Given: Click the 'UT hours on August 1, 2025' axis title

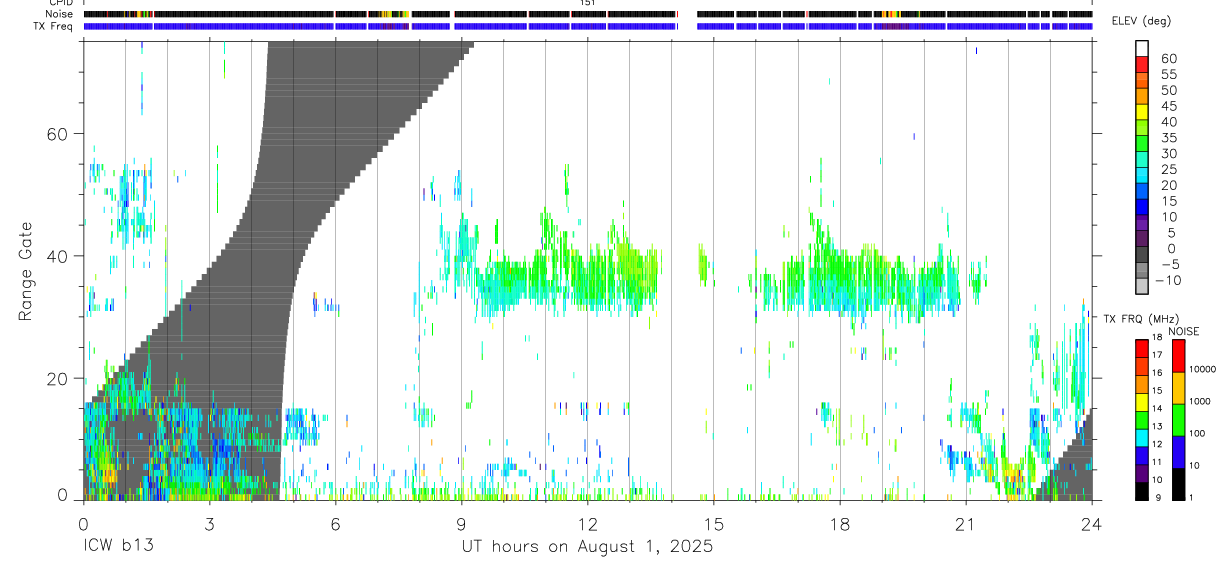Looking at the screenshot, I should click(587, 548).
